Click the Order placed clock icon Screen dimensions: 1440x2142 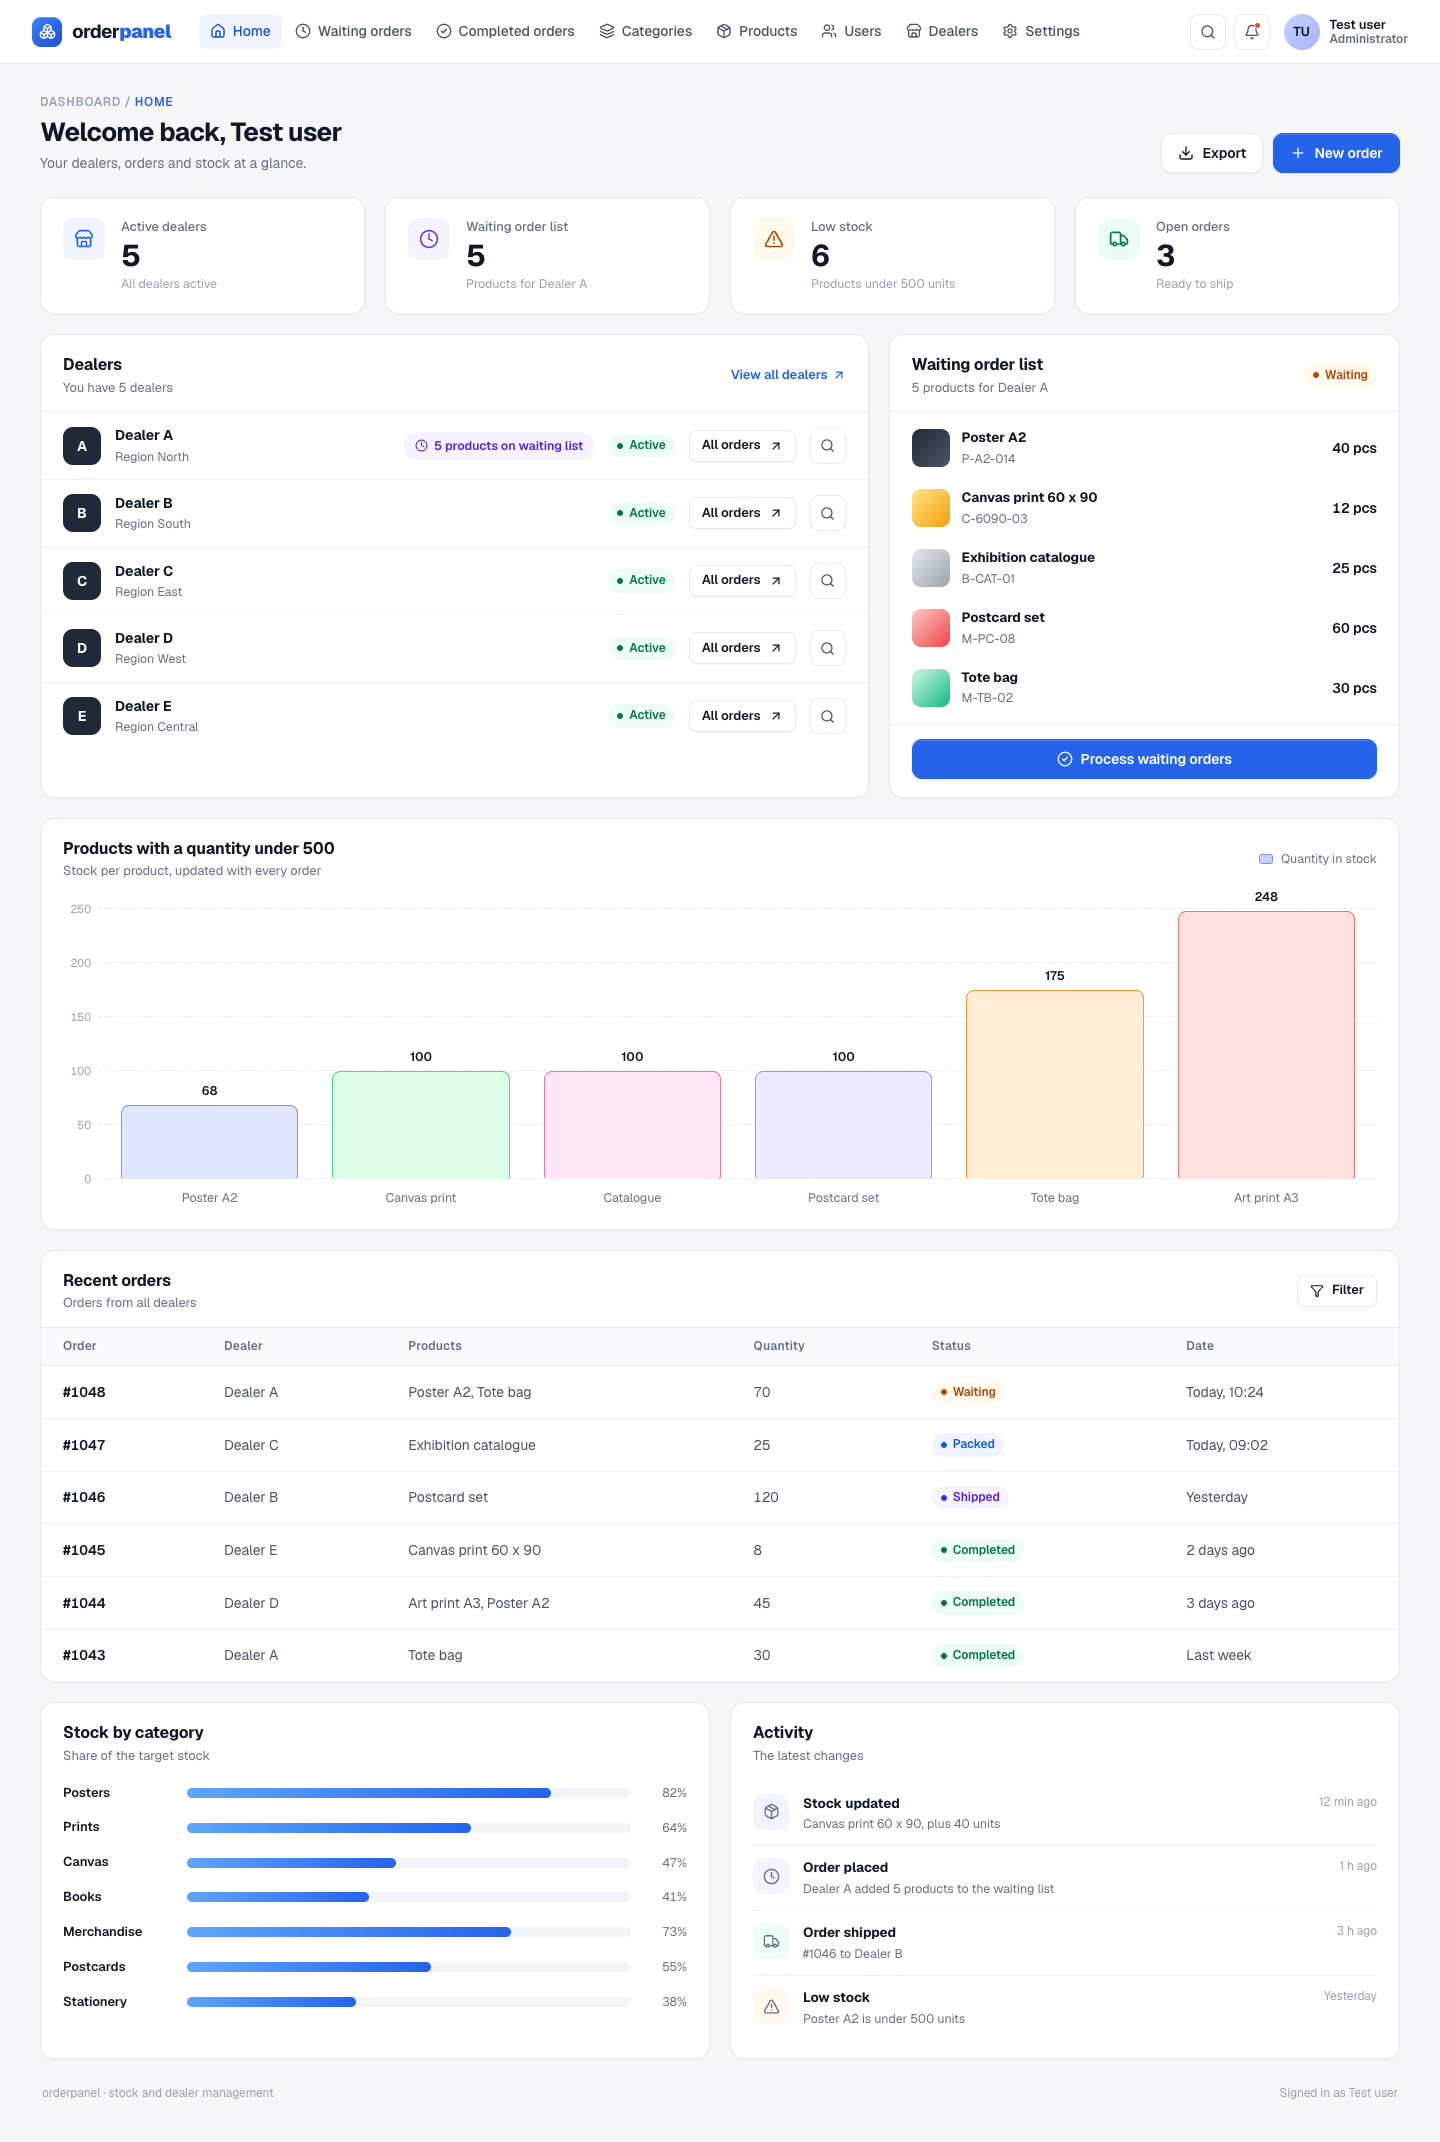click(x=771, y=1877)
